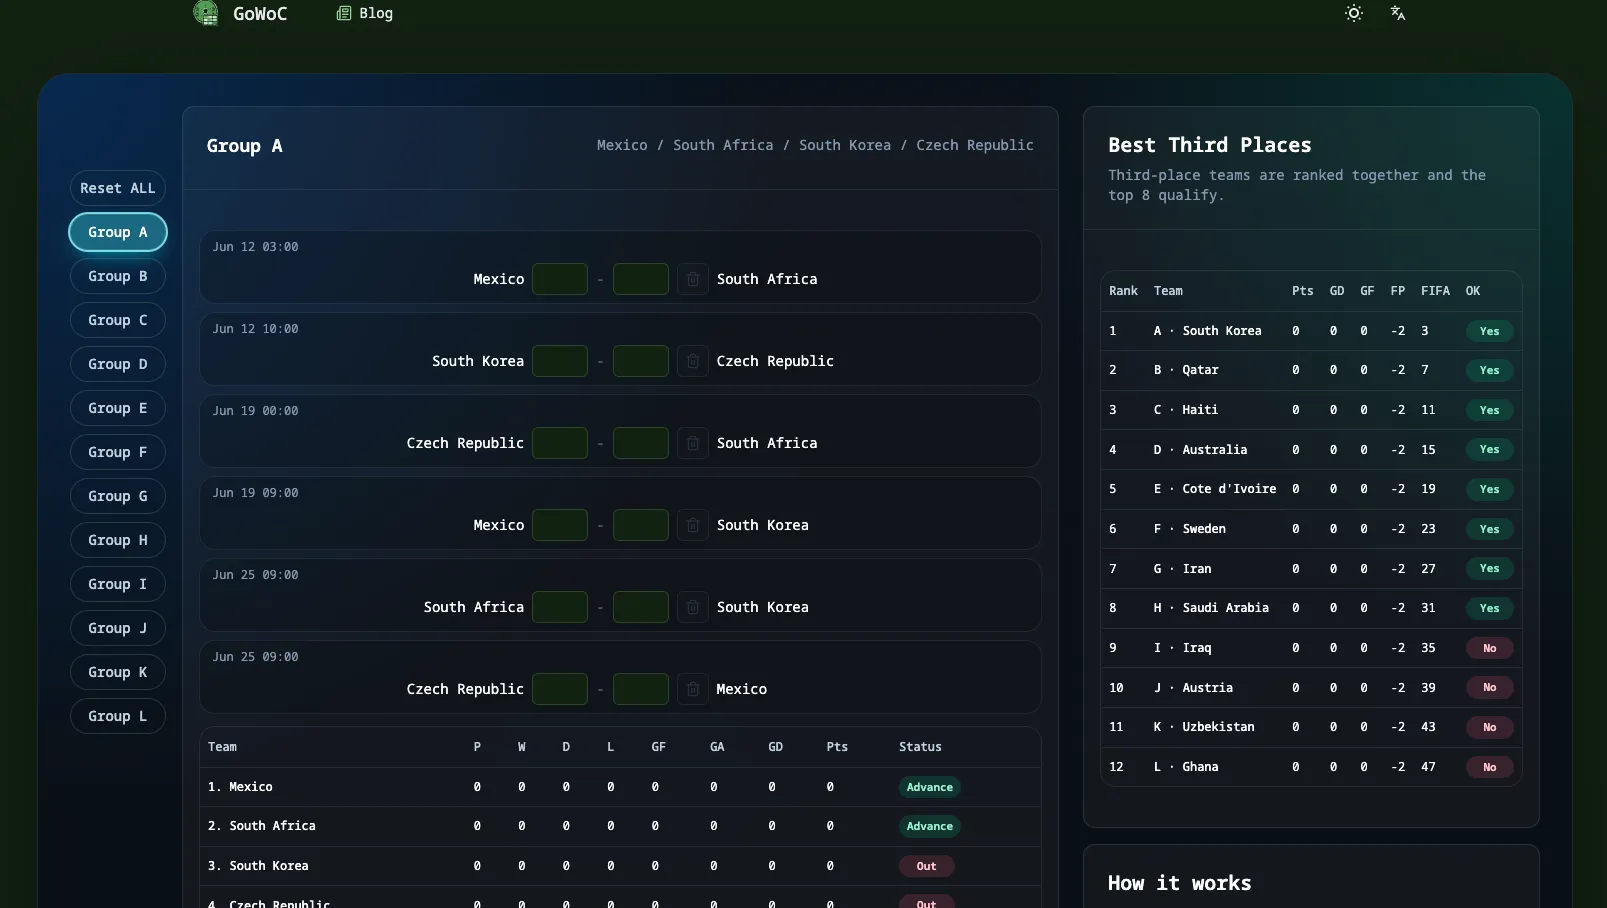Click the GoWoC site title

coord(260,13)
